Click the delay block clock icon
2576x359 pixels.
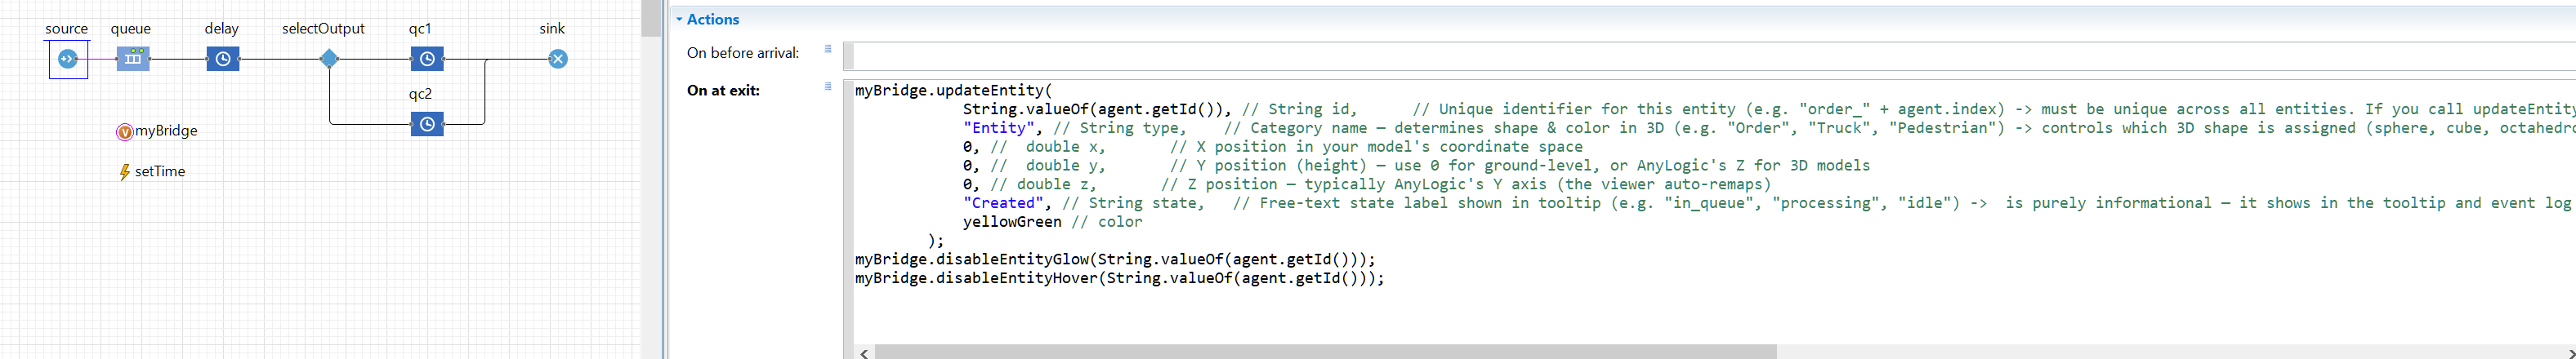[x=223, y=59]
